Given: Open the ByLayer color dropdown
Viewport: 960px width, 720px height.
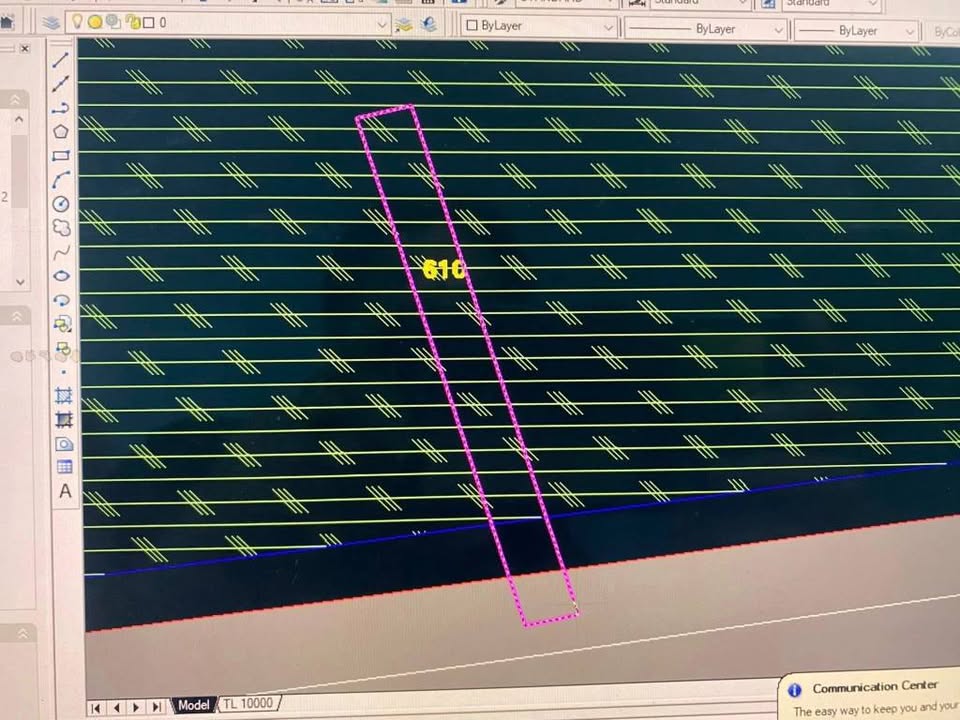Looking at the screenshot, I should tap(607, 27).
